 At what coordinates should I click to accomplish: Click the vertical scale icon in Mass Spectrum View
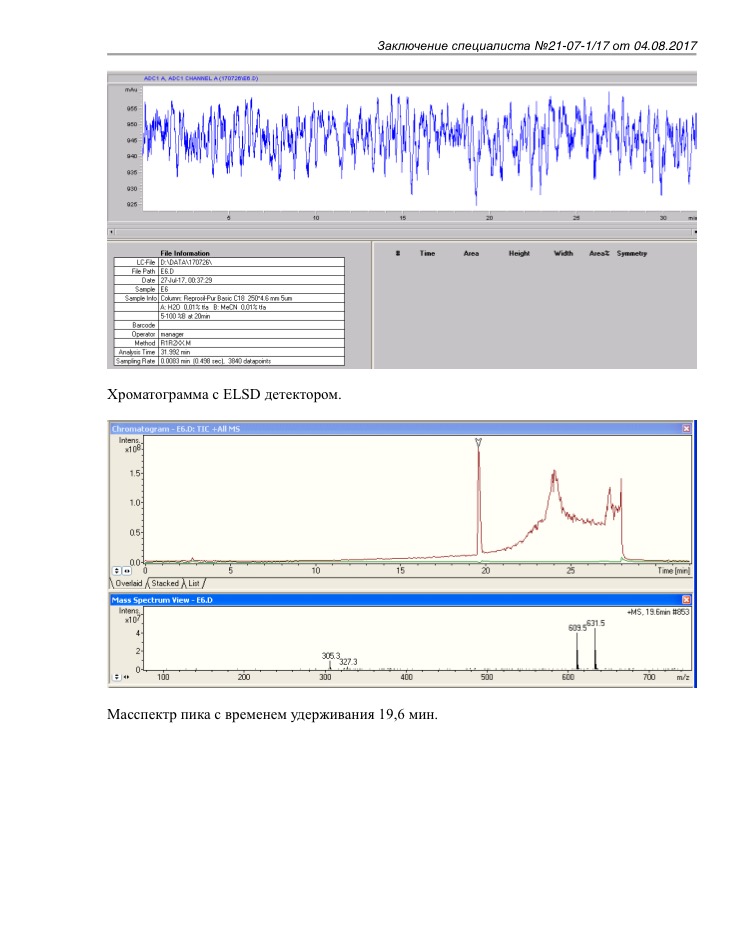point(116,677)
